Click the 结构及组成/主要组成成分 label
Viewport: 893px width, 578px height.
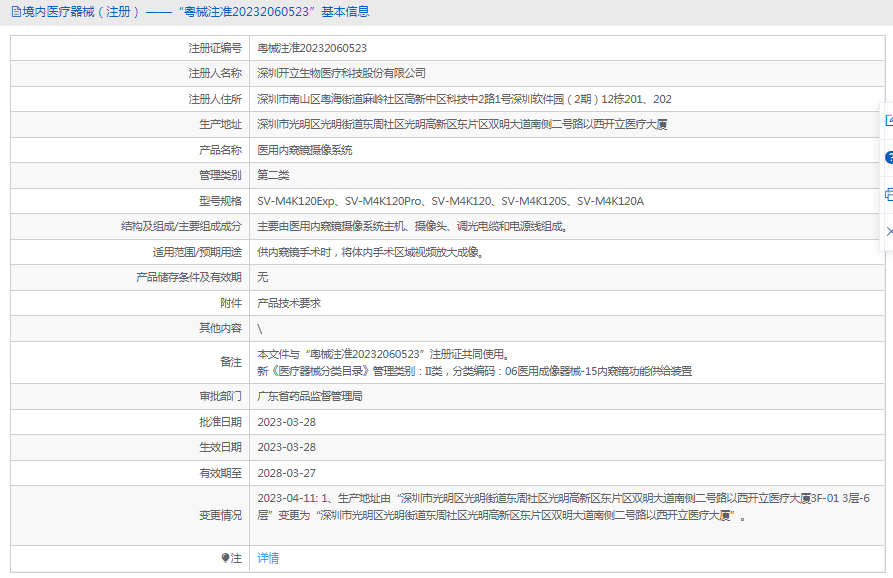182,226
